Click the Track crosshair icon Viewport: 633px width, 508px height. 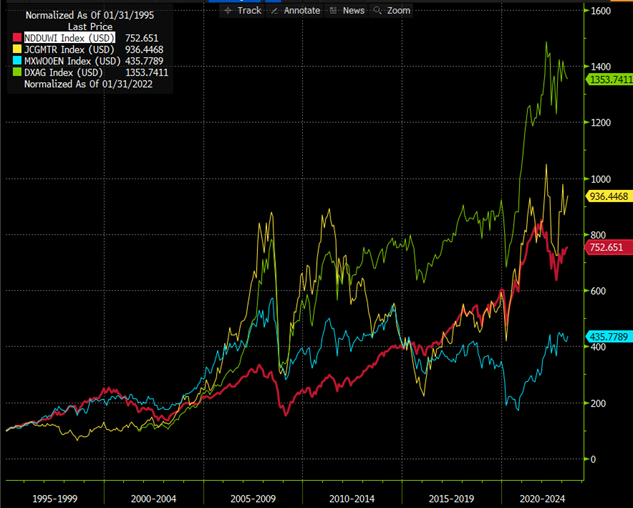pos(228,10)
